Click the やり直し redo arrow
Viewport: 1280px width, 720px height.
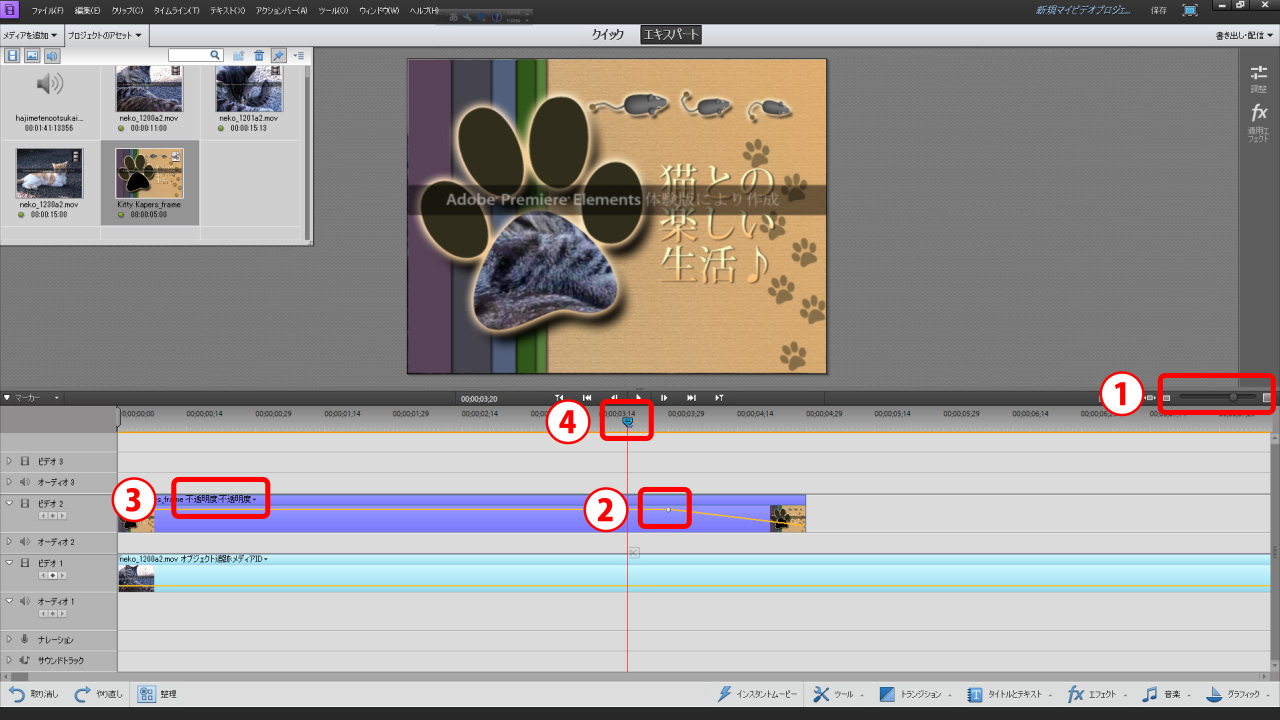pos(84,694)
